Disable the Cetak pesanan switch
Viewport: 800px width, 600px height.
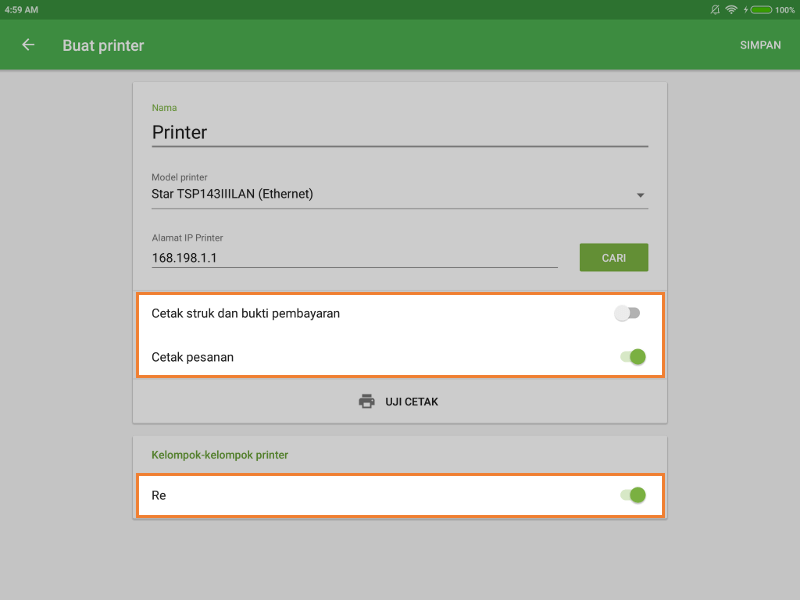click(633, 357)
